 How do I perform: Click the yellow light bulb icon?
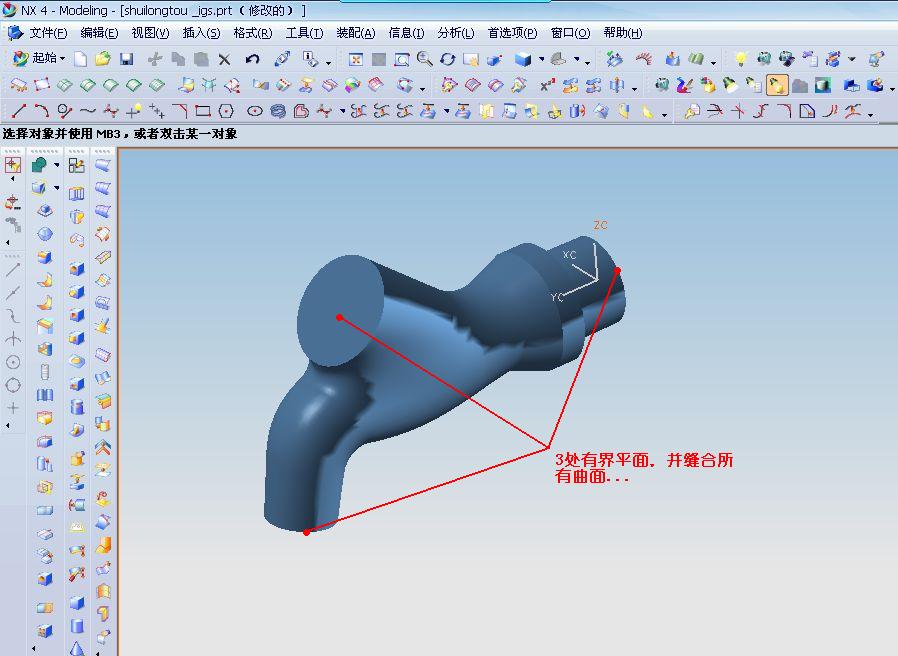pyautogui.click(x=741, y=58)
